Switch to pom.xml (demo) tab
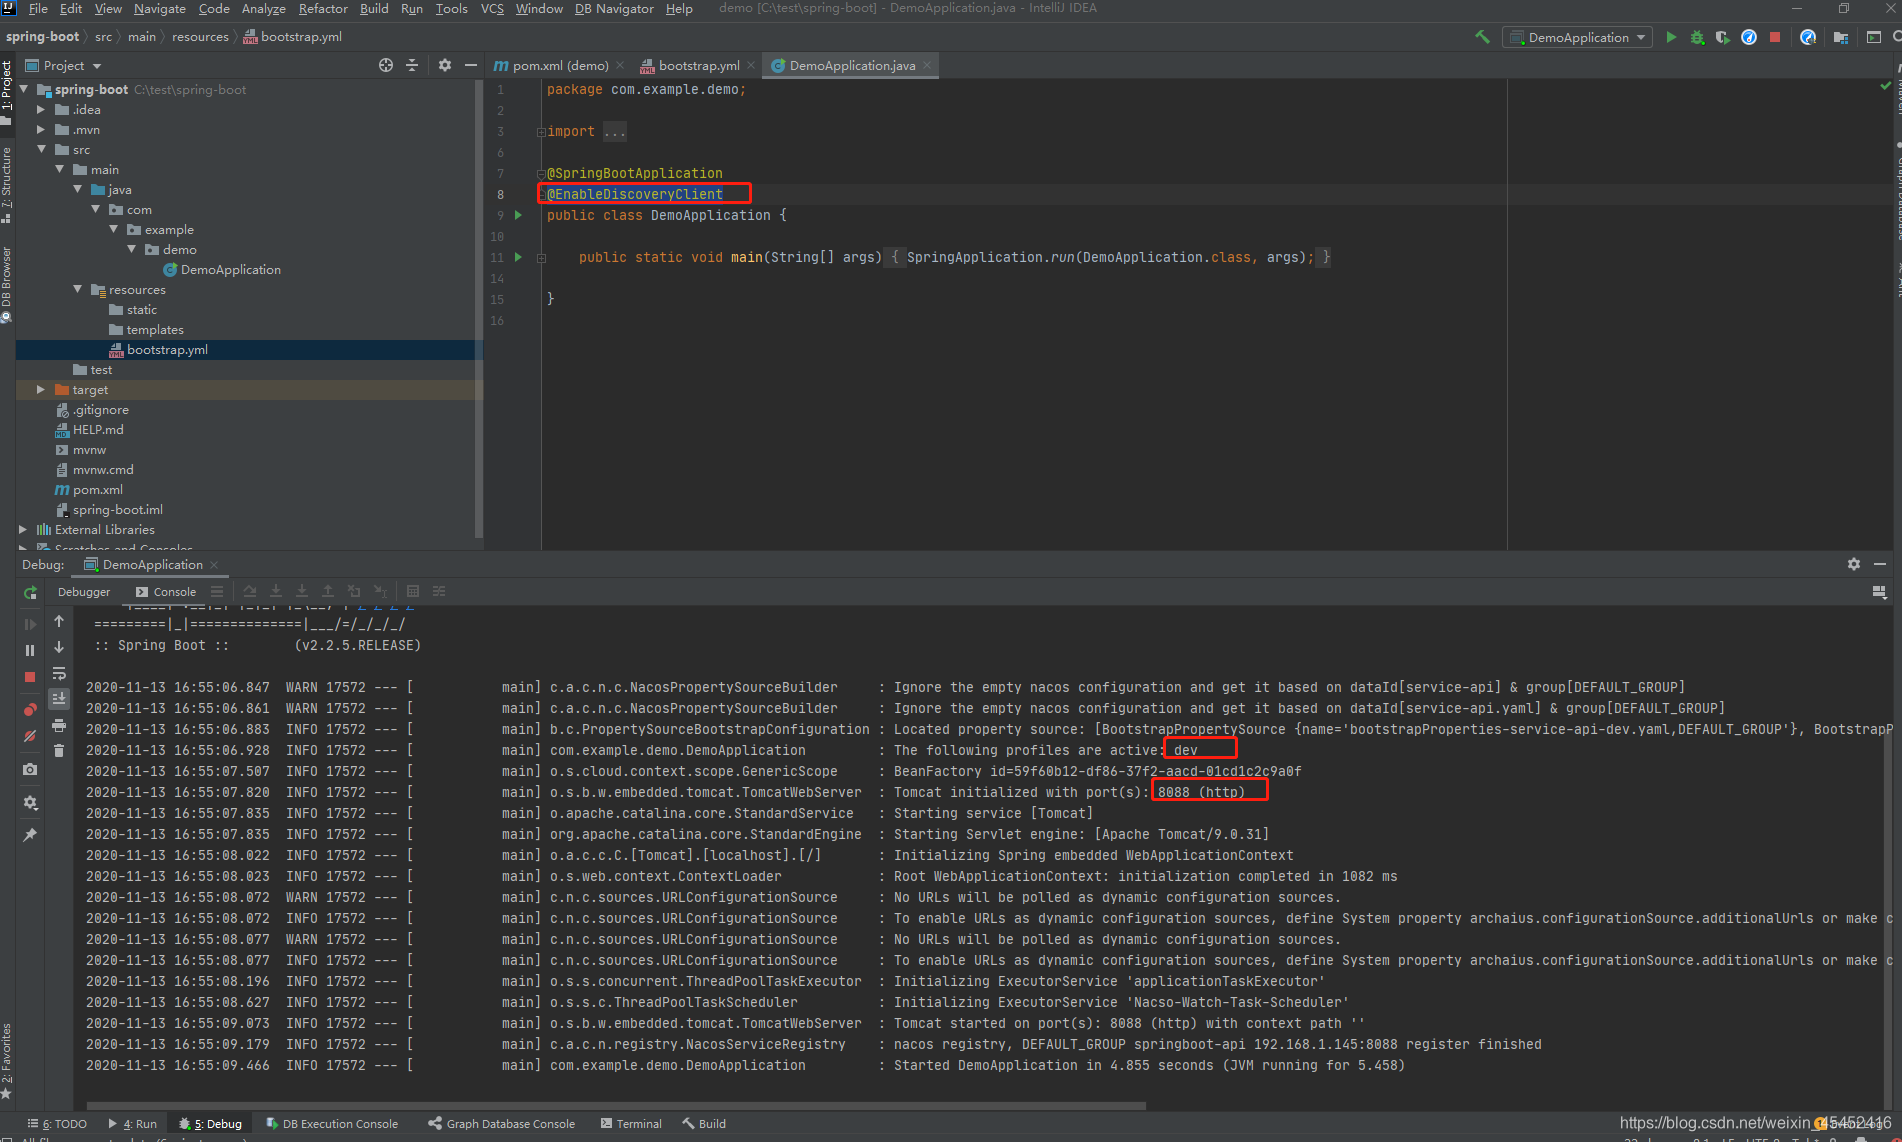1902x1142 pixels. (560, 65)
